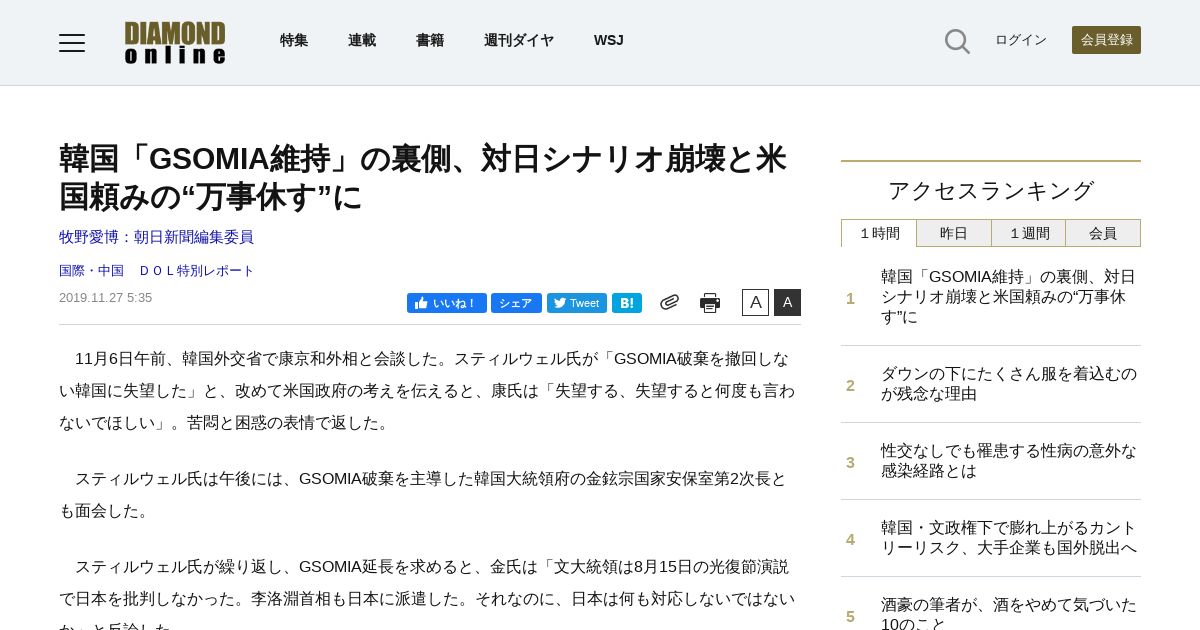Viewport: 1200px width, 630px height.
Task: Open 特集 in the top navigation
Action: [x=294, y=40]
